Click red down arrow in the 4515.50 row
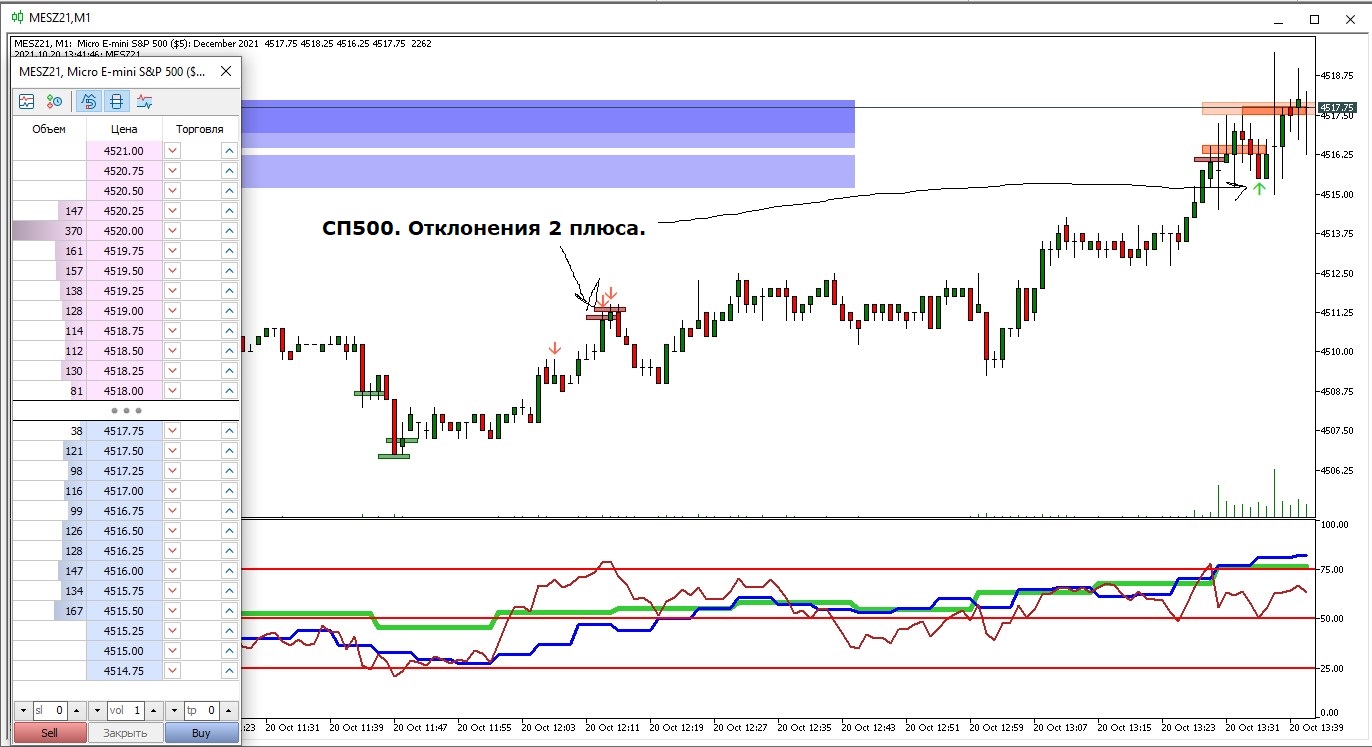Viewport: 1372px width, 747px height. pyautogui.click(x=172, y=611)
